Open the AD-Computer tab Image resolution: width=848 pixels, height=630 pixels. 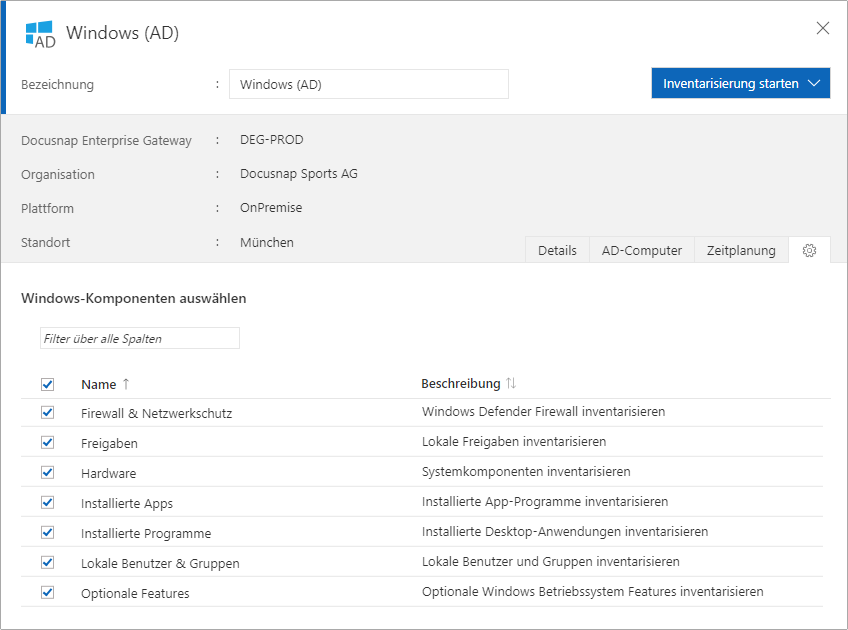(641, 250)
